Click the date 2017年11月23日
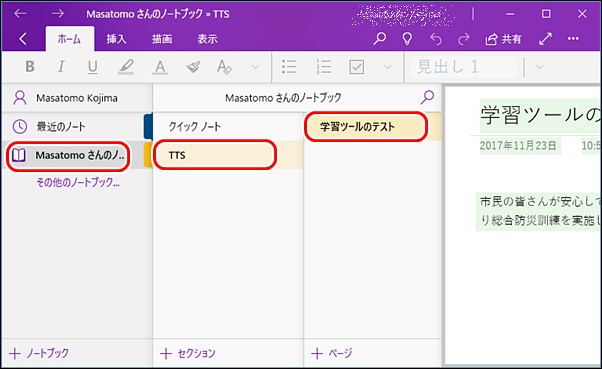The image size is (602, 369). click(518, 146)
